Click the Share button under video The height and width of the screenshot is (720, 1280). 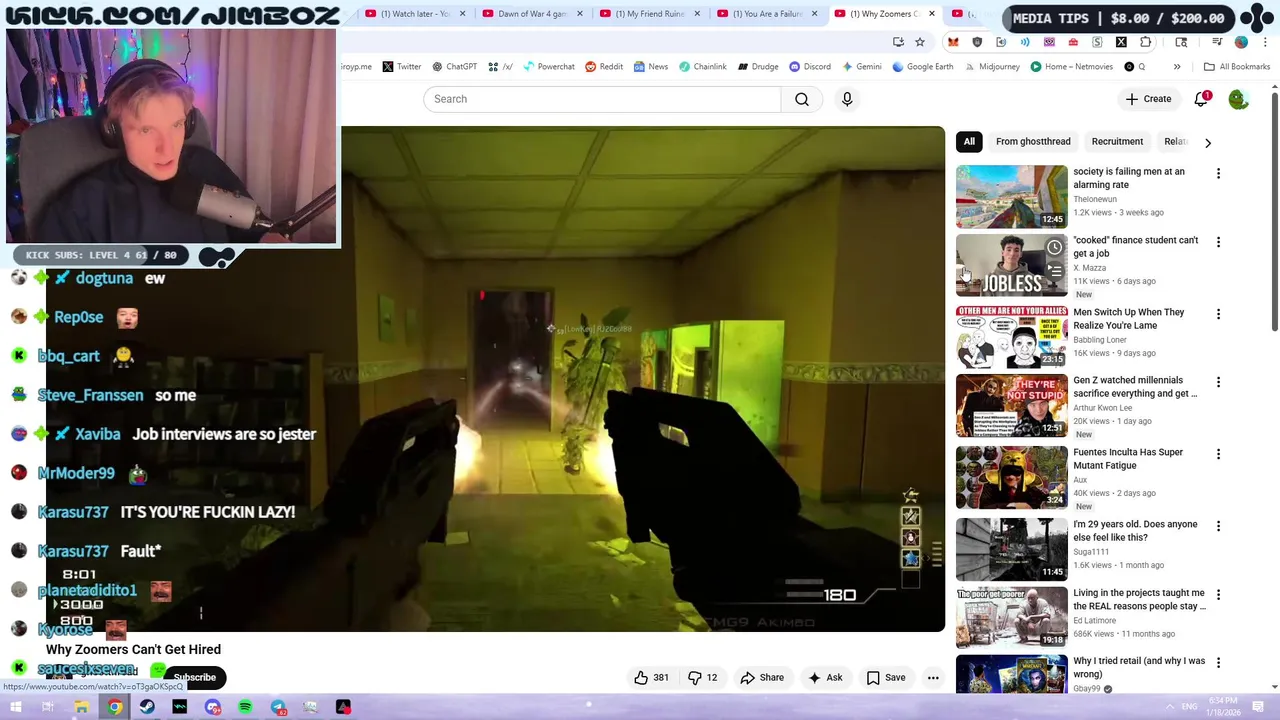pos(762,677)
